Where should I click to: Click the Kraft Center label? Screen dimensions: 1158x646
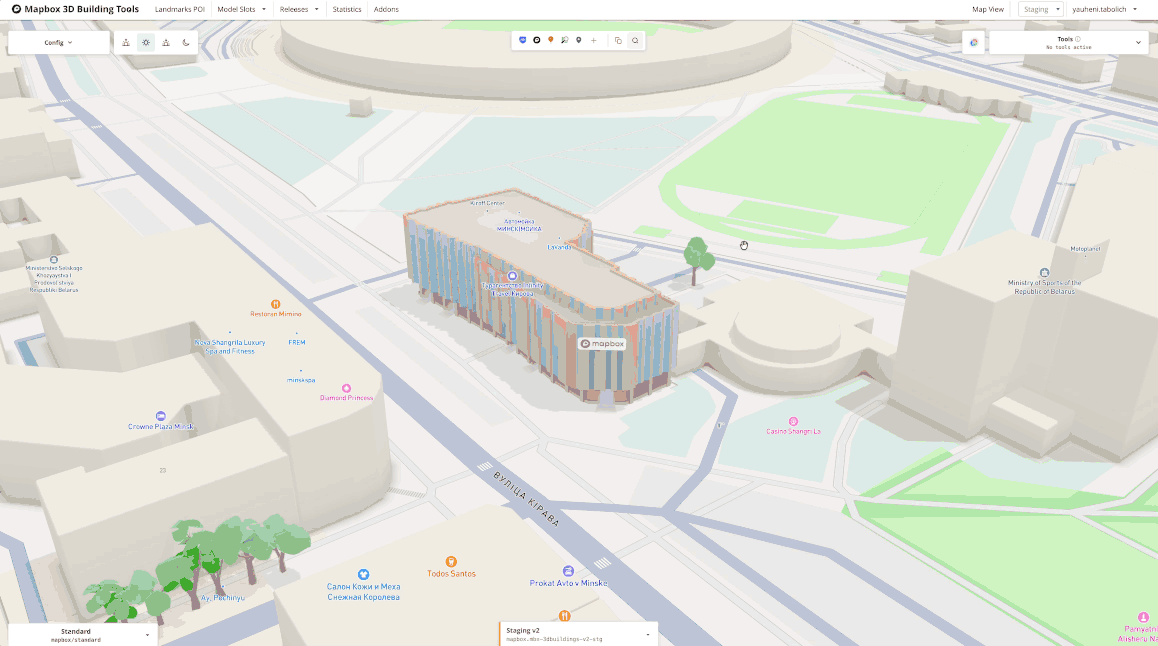click(487, 203)
